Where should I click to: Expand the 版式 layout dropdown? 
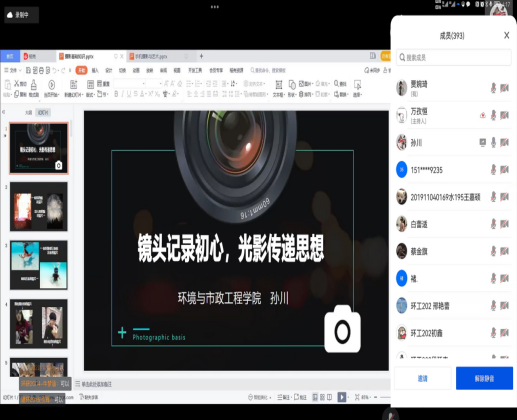point(91,95)
